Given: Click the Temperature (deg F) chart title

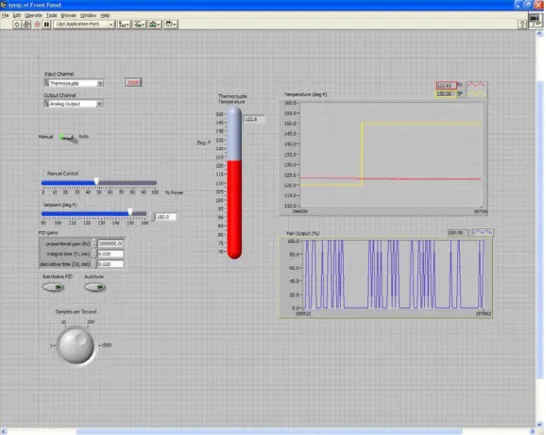Looking at the screenshot, I should tap(305, 94).
